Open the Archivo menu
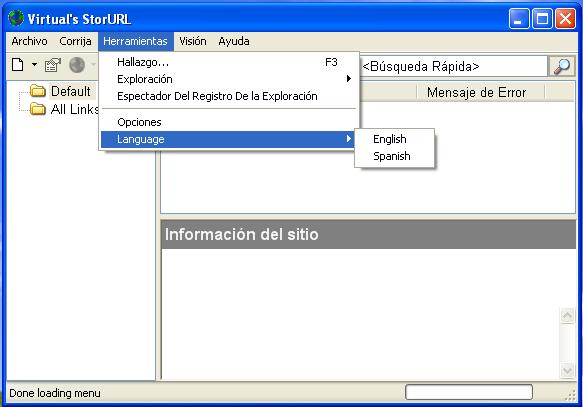The width and height of the screenshot is (583, 407). [29, 41]
